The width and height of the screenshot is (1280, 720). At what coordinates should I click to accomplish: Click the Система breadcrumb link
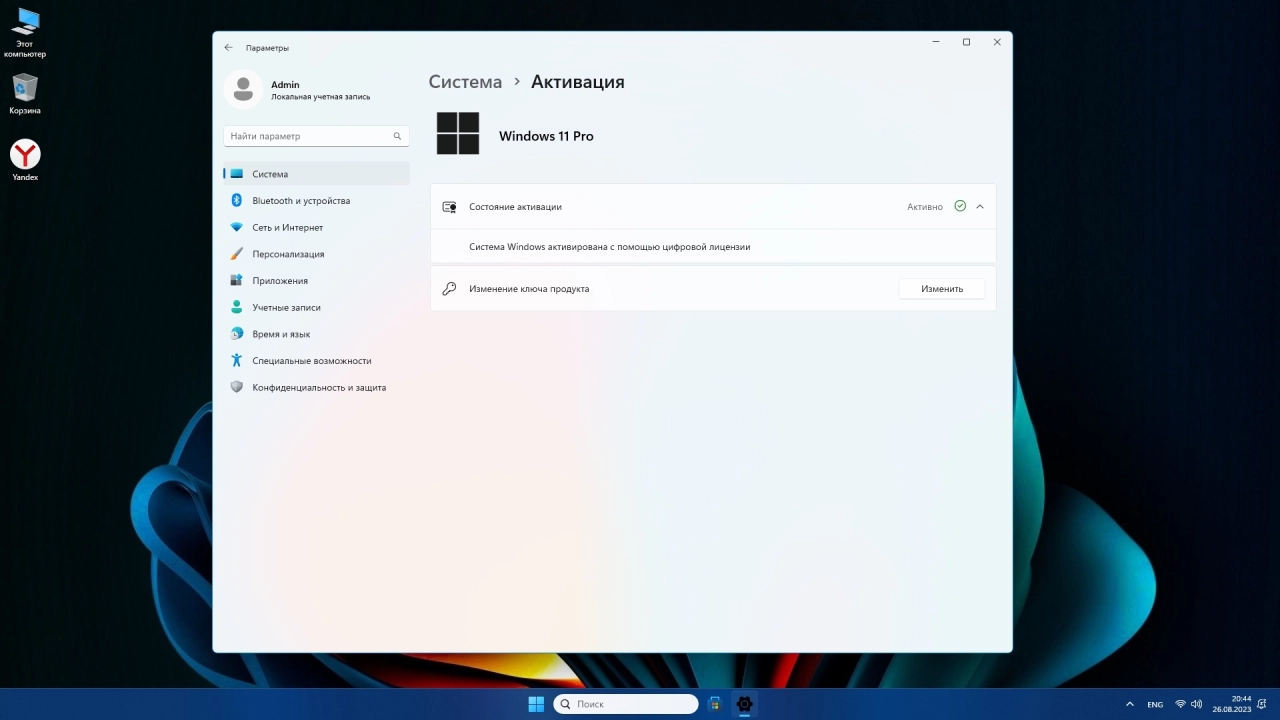[x=465, y=82]
